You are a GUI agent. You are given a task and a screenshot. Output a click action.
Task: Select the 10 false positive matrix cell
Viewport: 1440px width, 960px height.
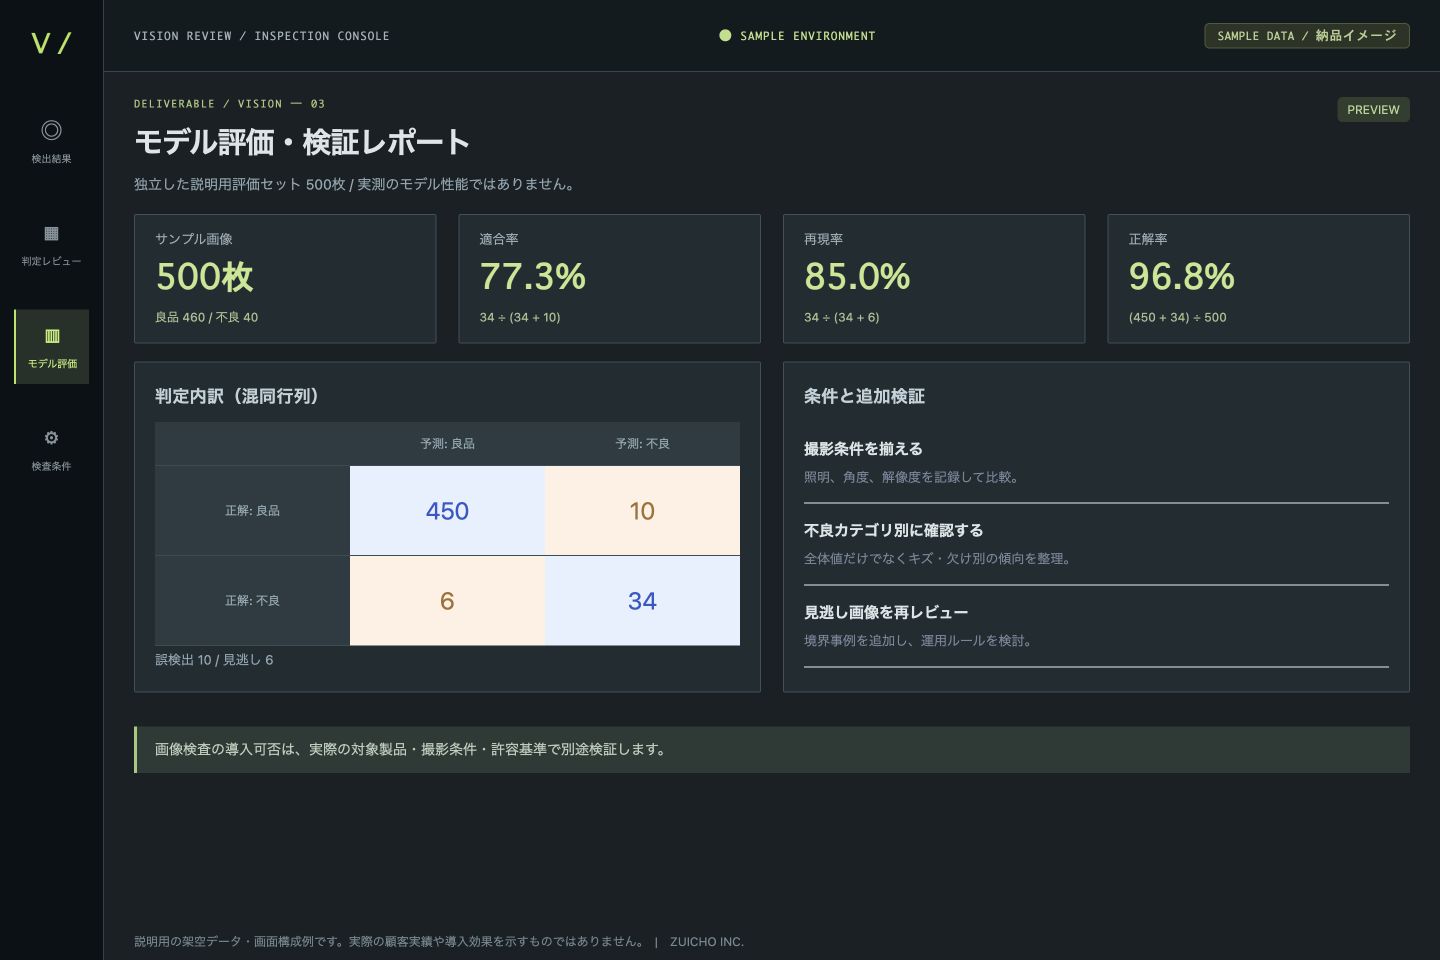642,511
